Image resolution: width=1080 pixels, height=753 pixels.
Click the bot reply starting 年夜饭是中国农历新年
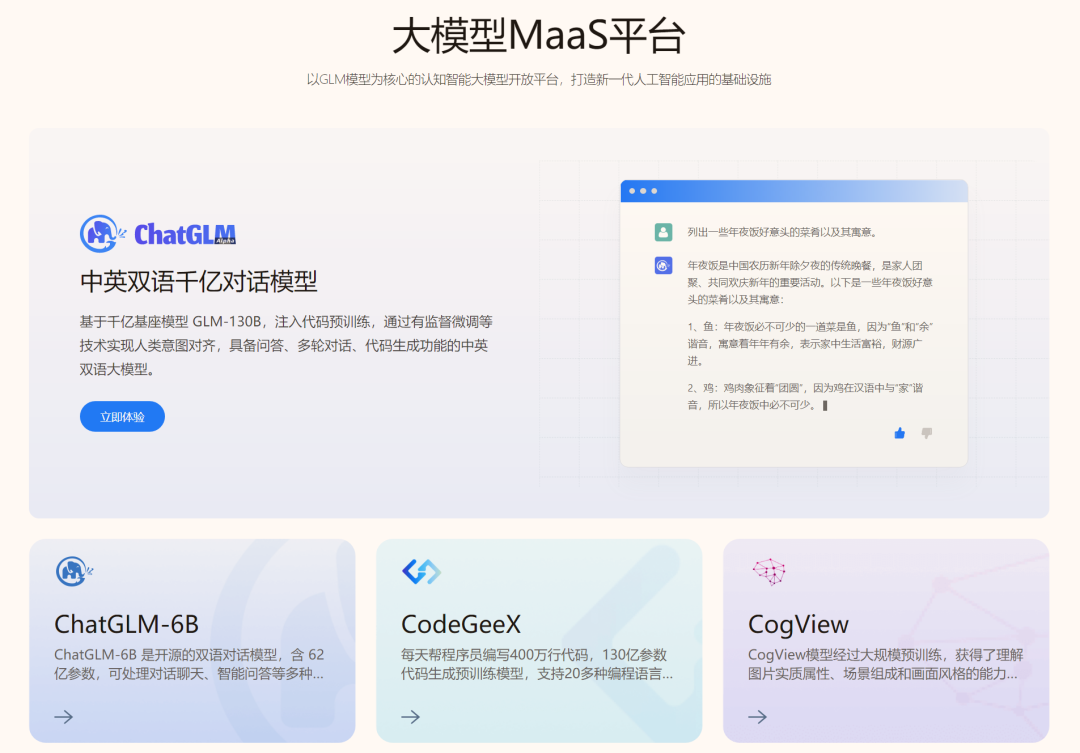point(810,282)
